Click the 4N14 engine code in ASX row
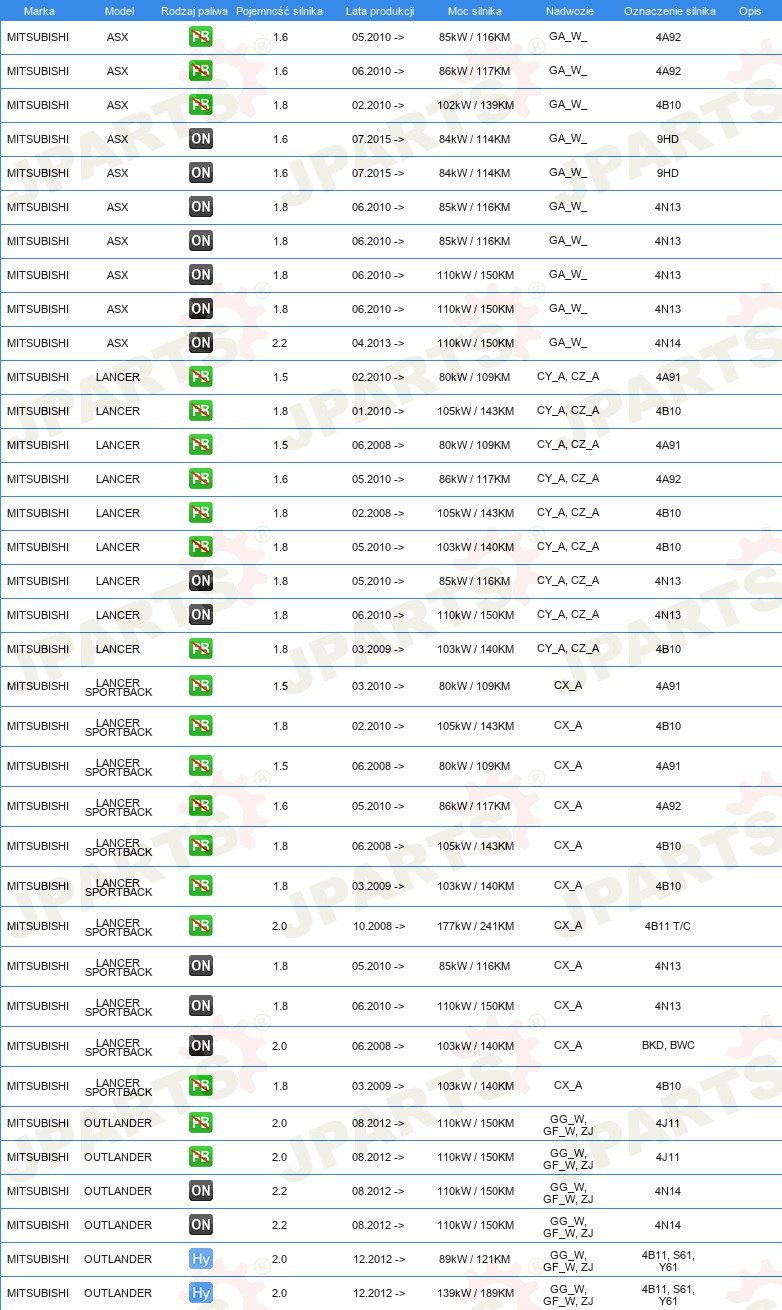This screenshot has height=1310, width=782. point(668,343)
